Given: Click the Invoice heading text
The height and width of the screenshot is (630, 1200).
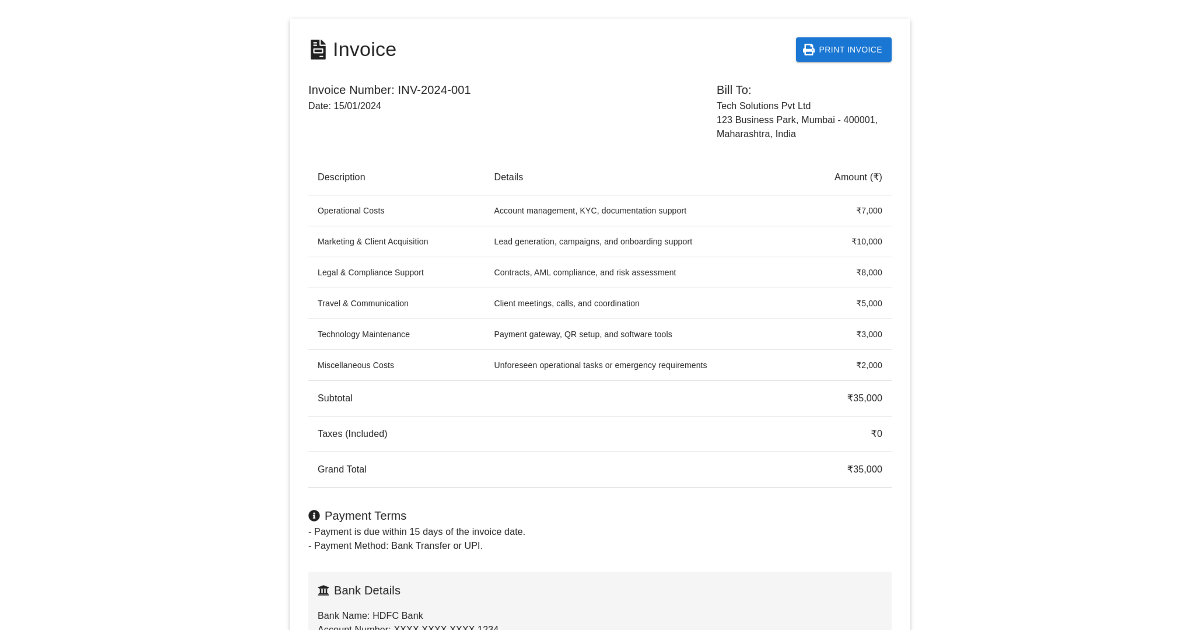Looking at the screenshot, I should (364, 50).
